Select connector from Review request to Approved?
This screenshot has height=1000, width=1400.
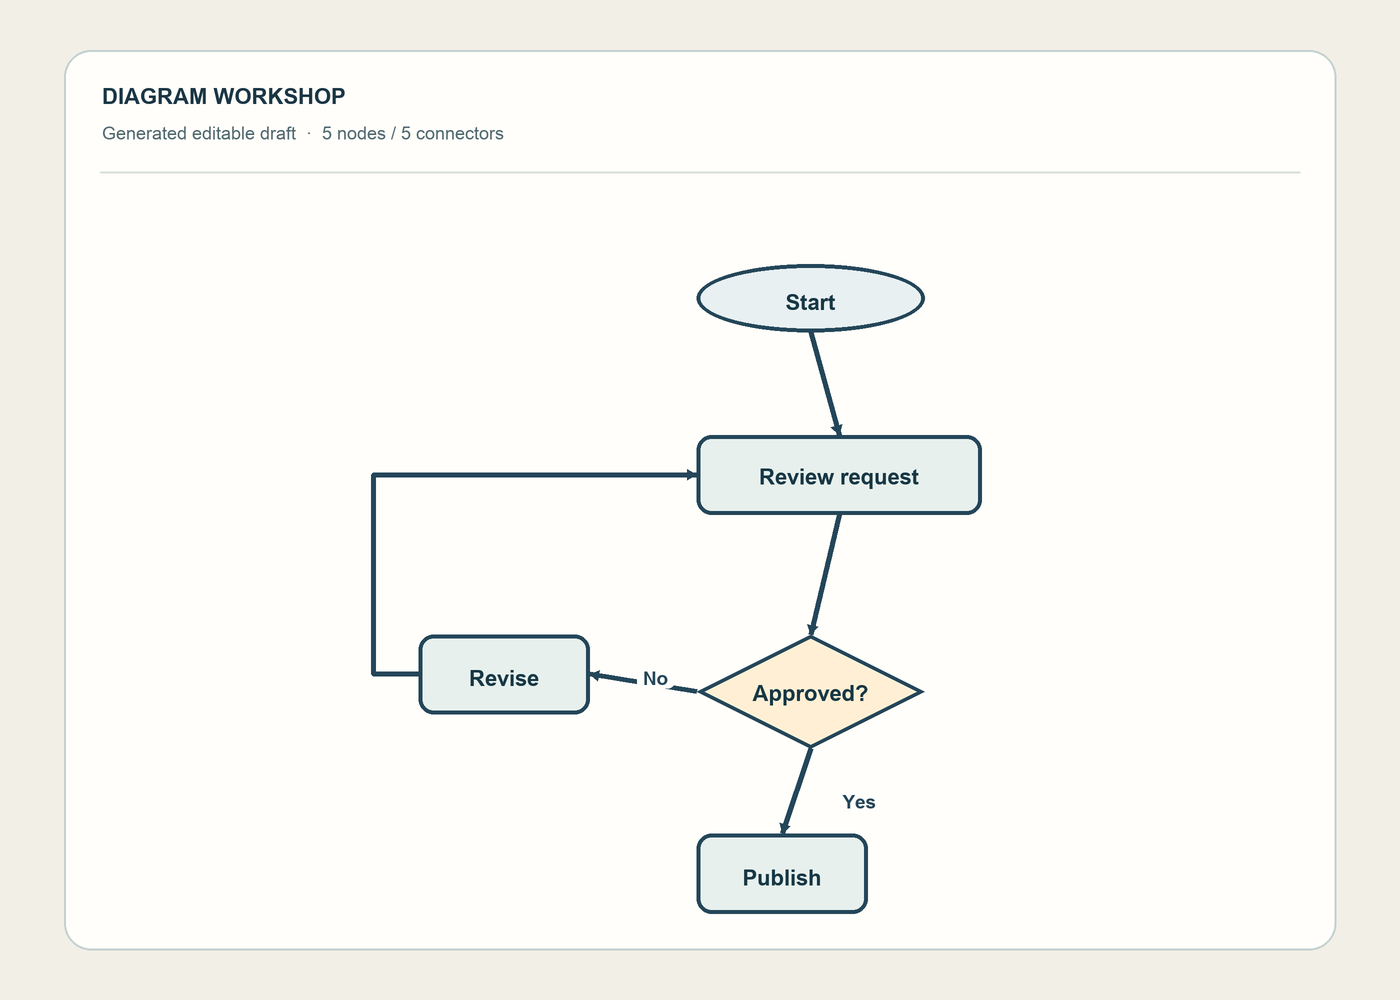pyautogui.click(x=826, y=575)
